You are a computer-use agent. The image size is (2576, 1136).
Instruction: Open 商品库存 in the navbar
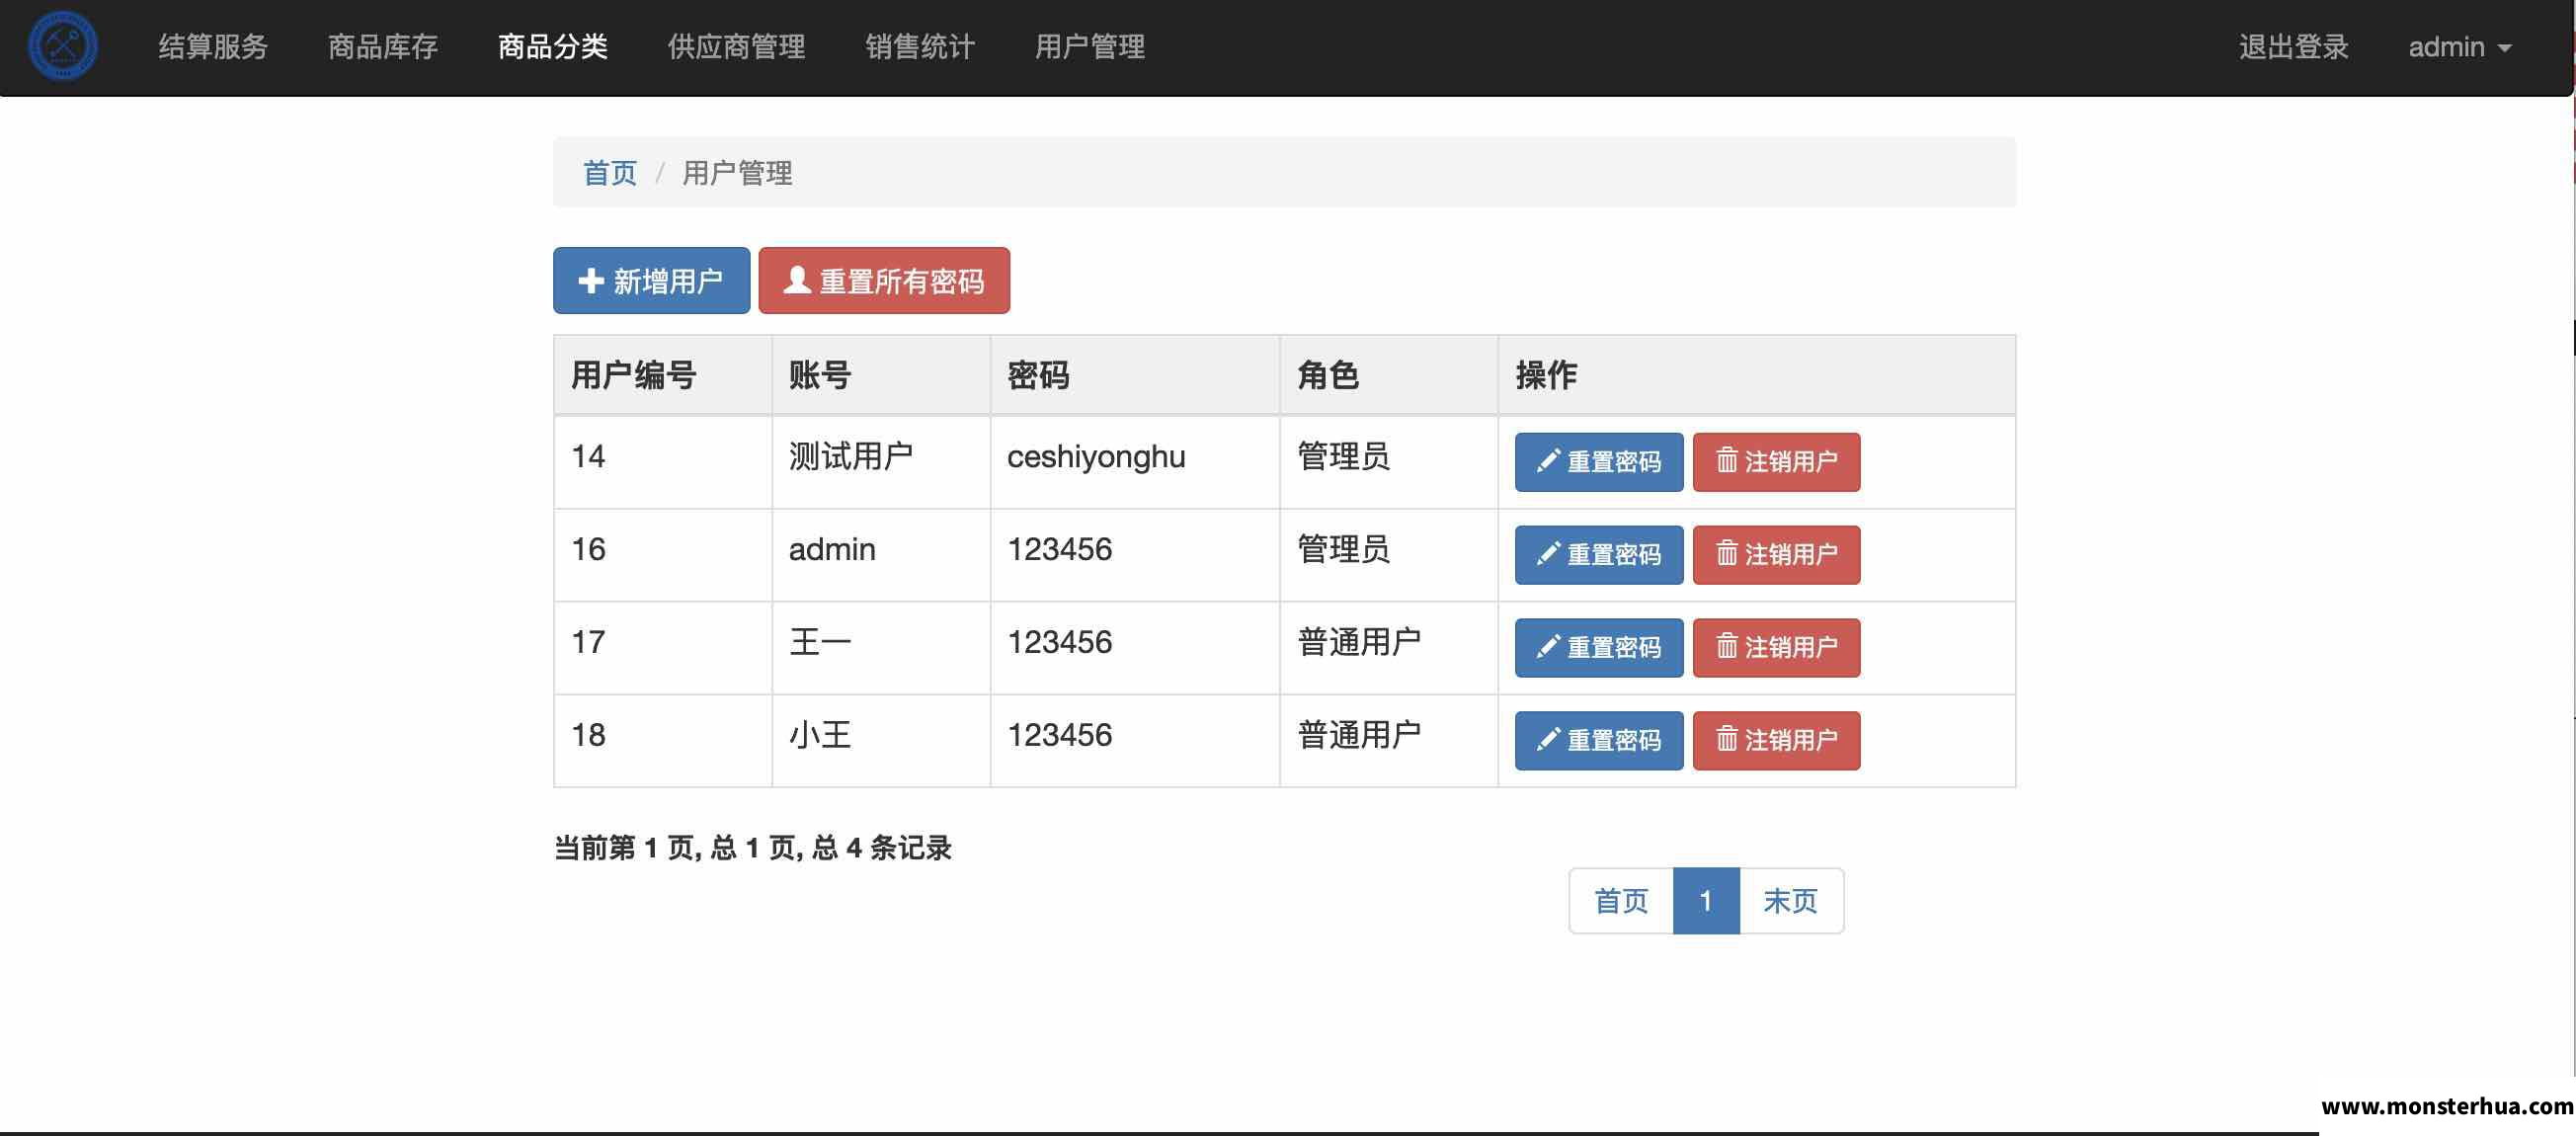383,47
